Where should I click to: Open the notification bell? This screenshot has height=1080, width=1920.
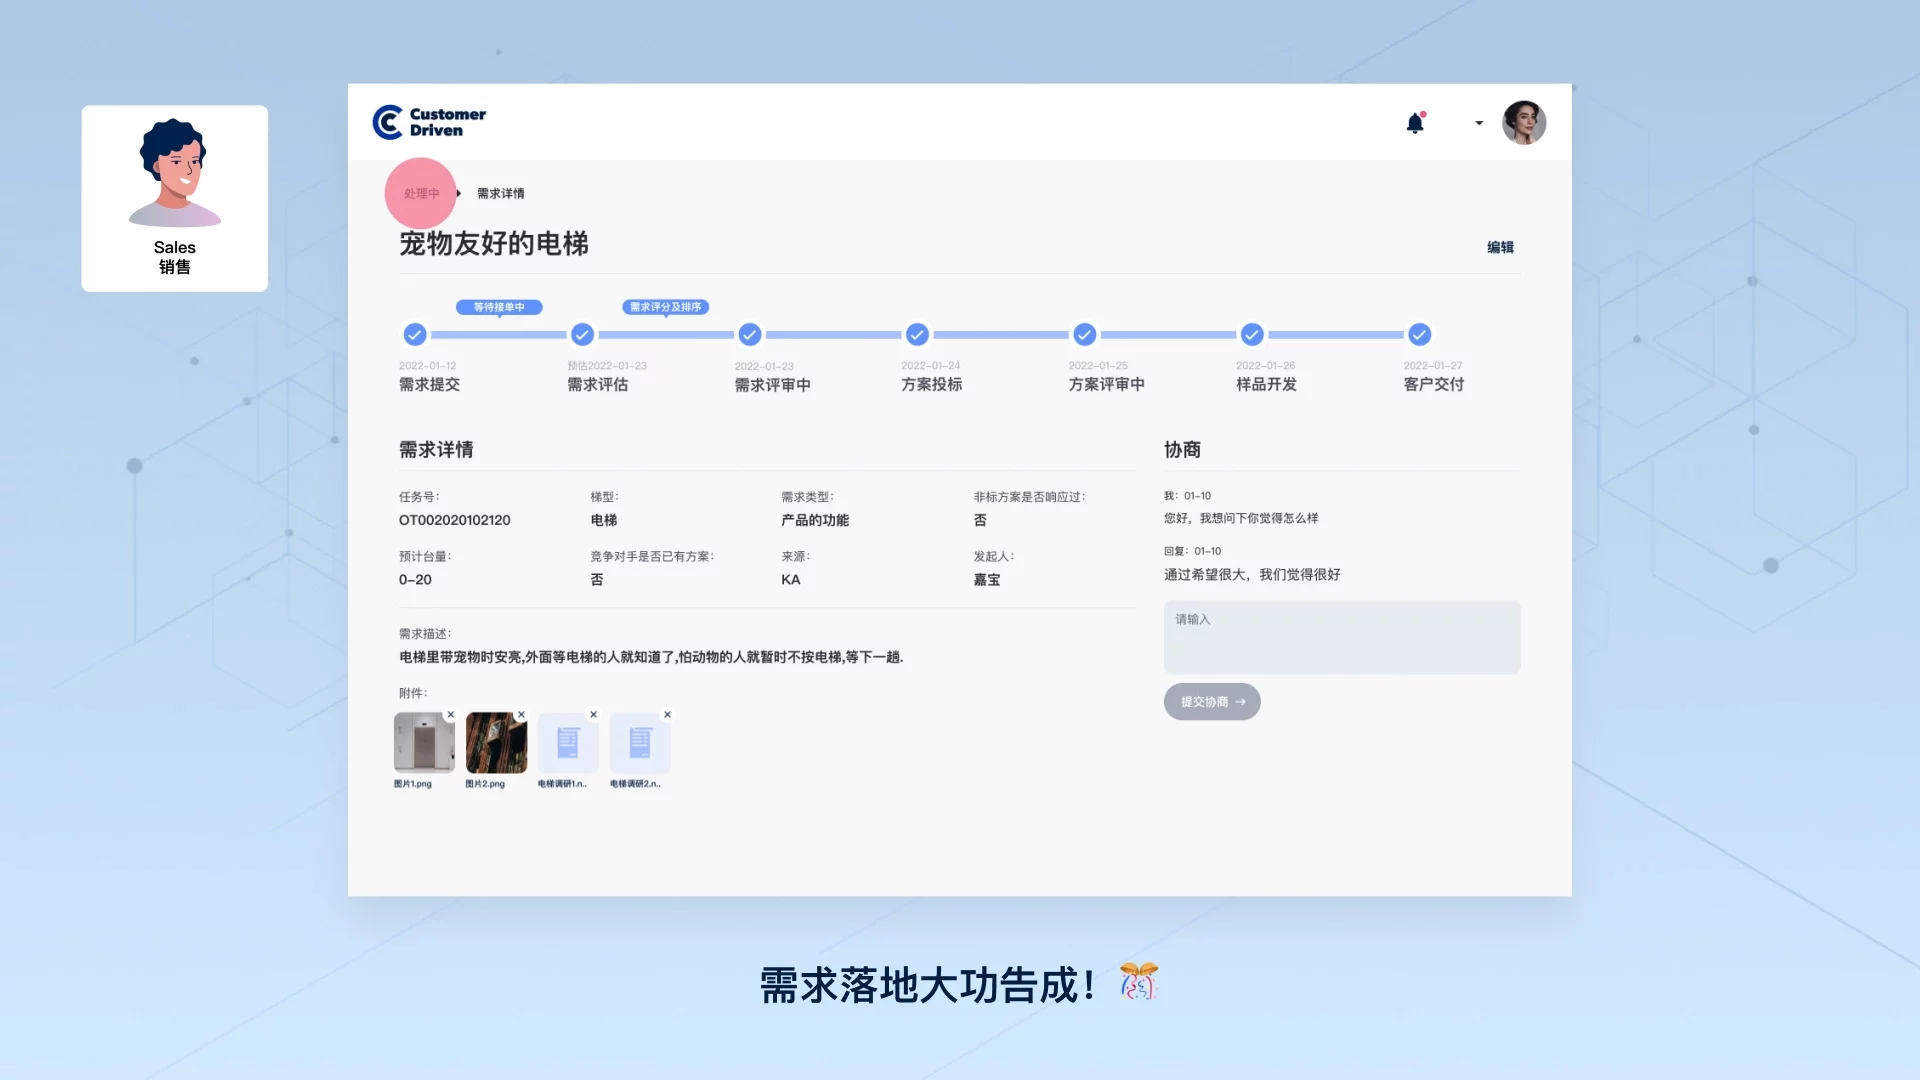[1415, 123]
